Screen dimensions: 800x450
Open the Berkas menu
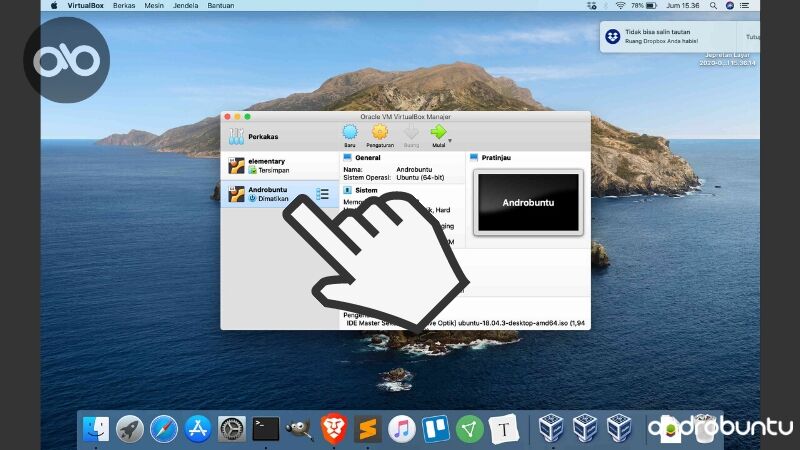tap(124, 6)
